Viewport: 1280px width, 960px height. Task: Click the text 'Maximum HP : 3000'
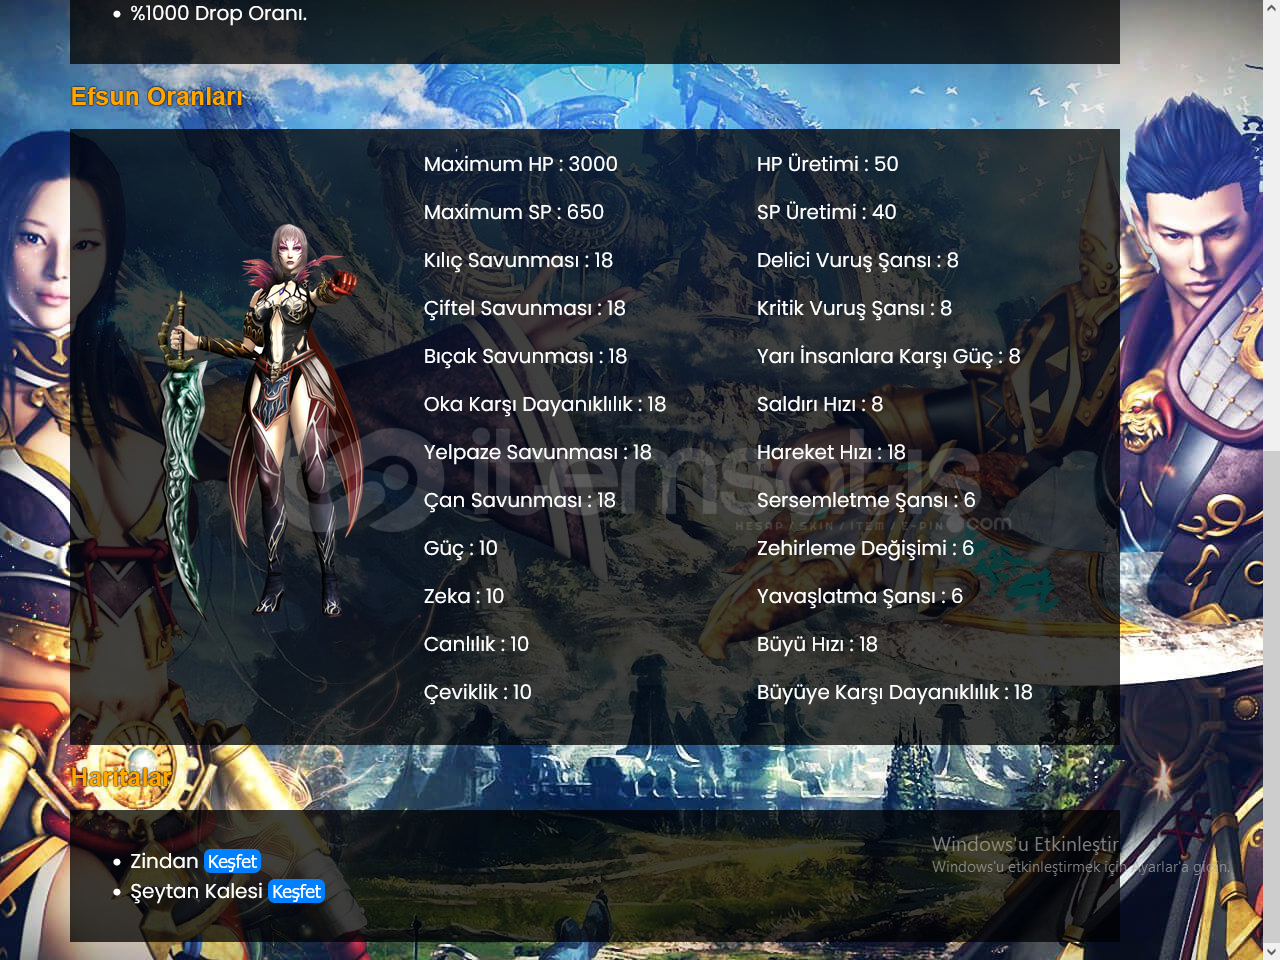[520, 164]
